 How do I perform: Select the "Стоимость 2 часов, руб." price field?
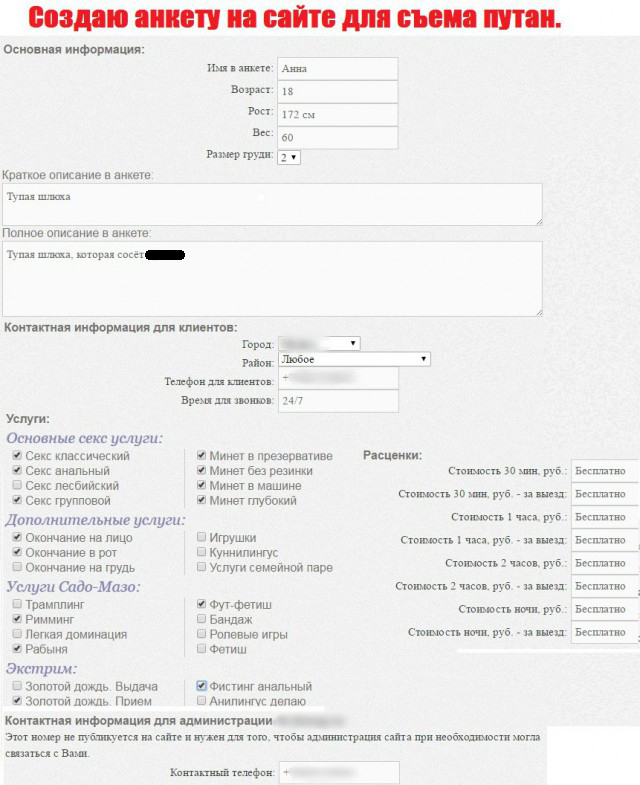coord(605,563)
